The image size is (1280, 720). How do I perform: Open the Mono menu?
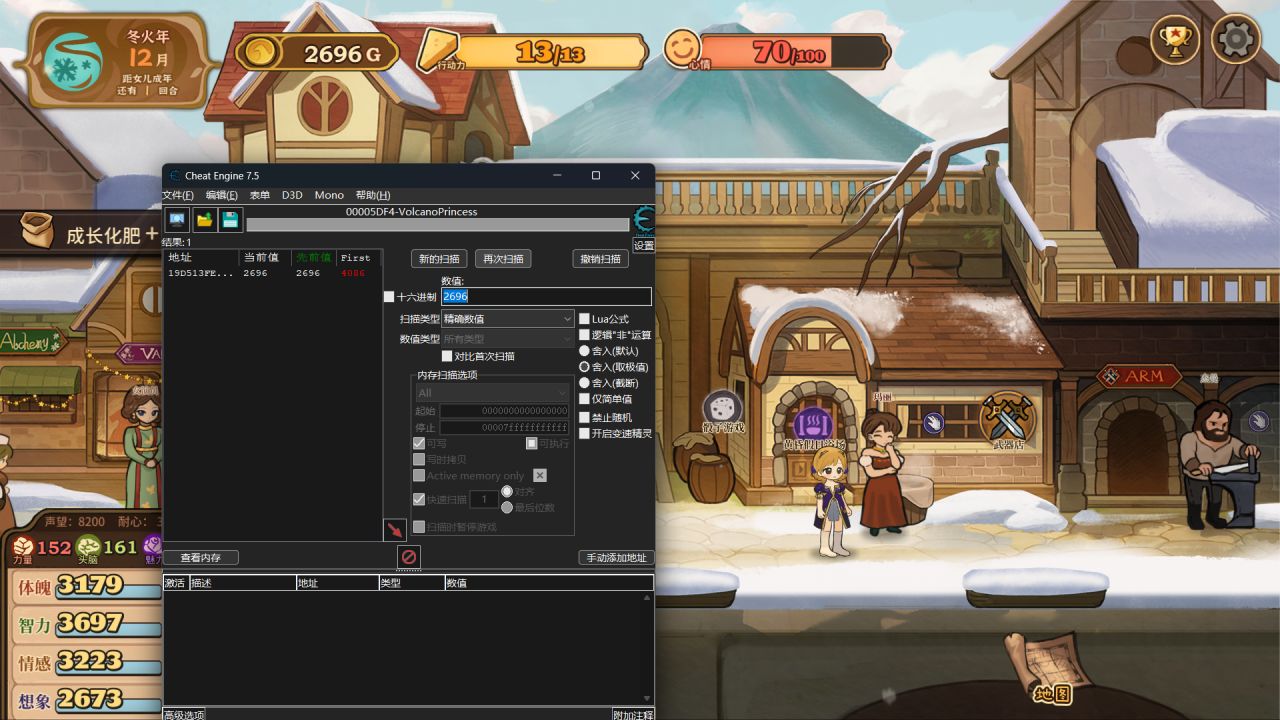point(329,195)
